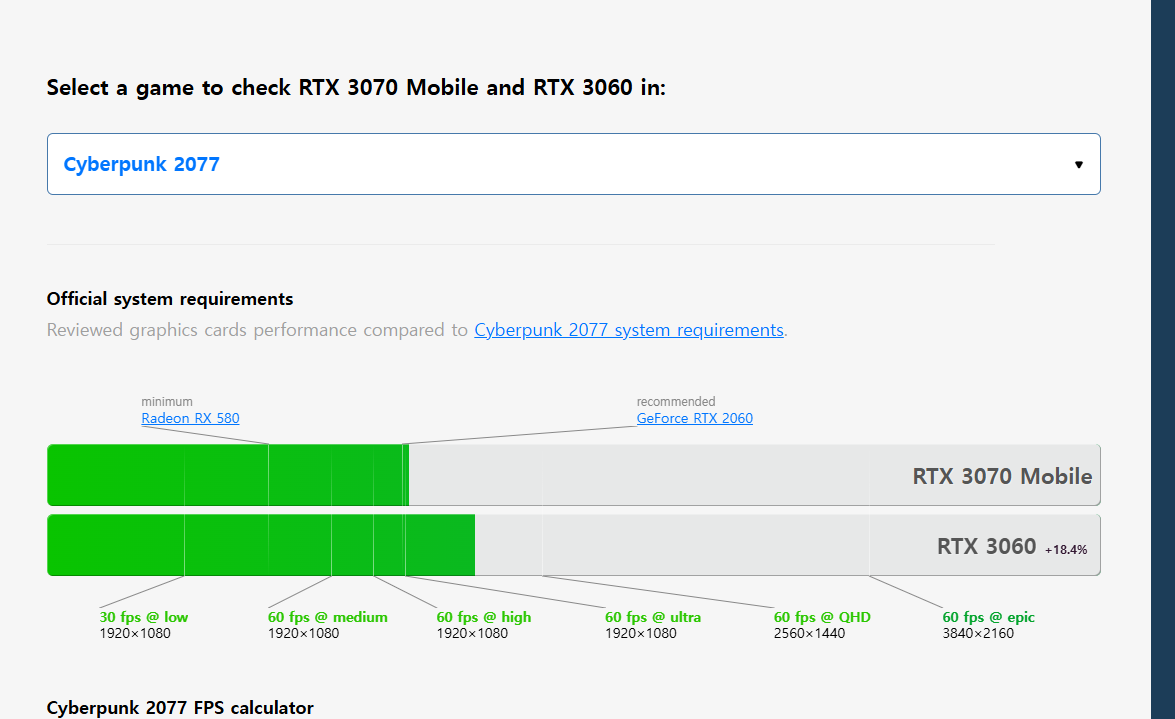Select the +18.4% indicator beside RTX 3060
Image resolution: width=1175 pixels, height=719 pixels.
1066,550
